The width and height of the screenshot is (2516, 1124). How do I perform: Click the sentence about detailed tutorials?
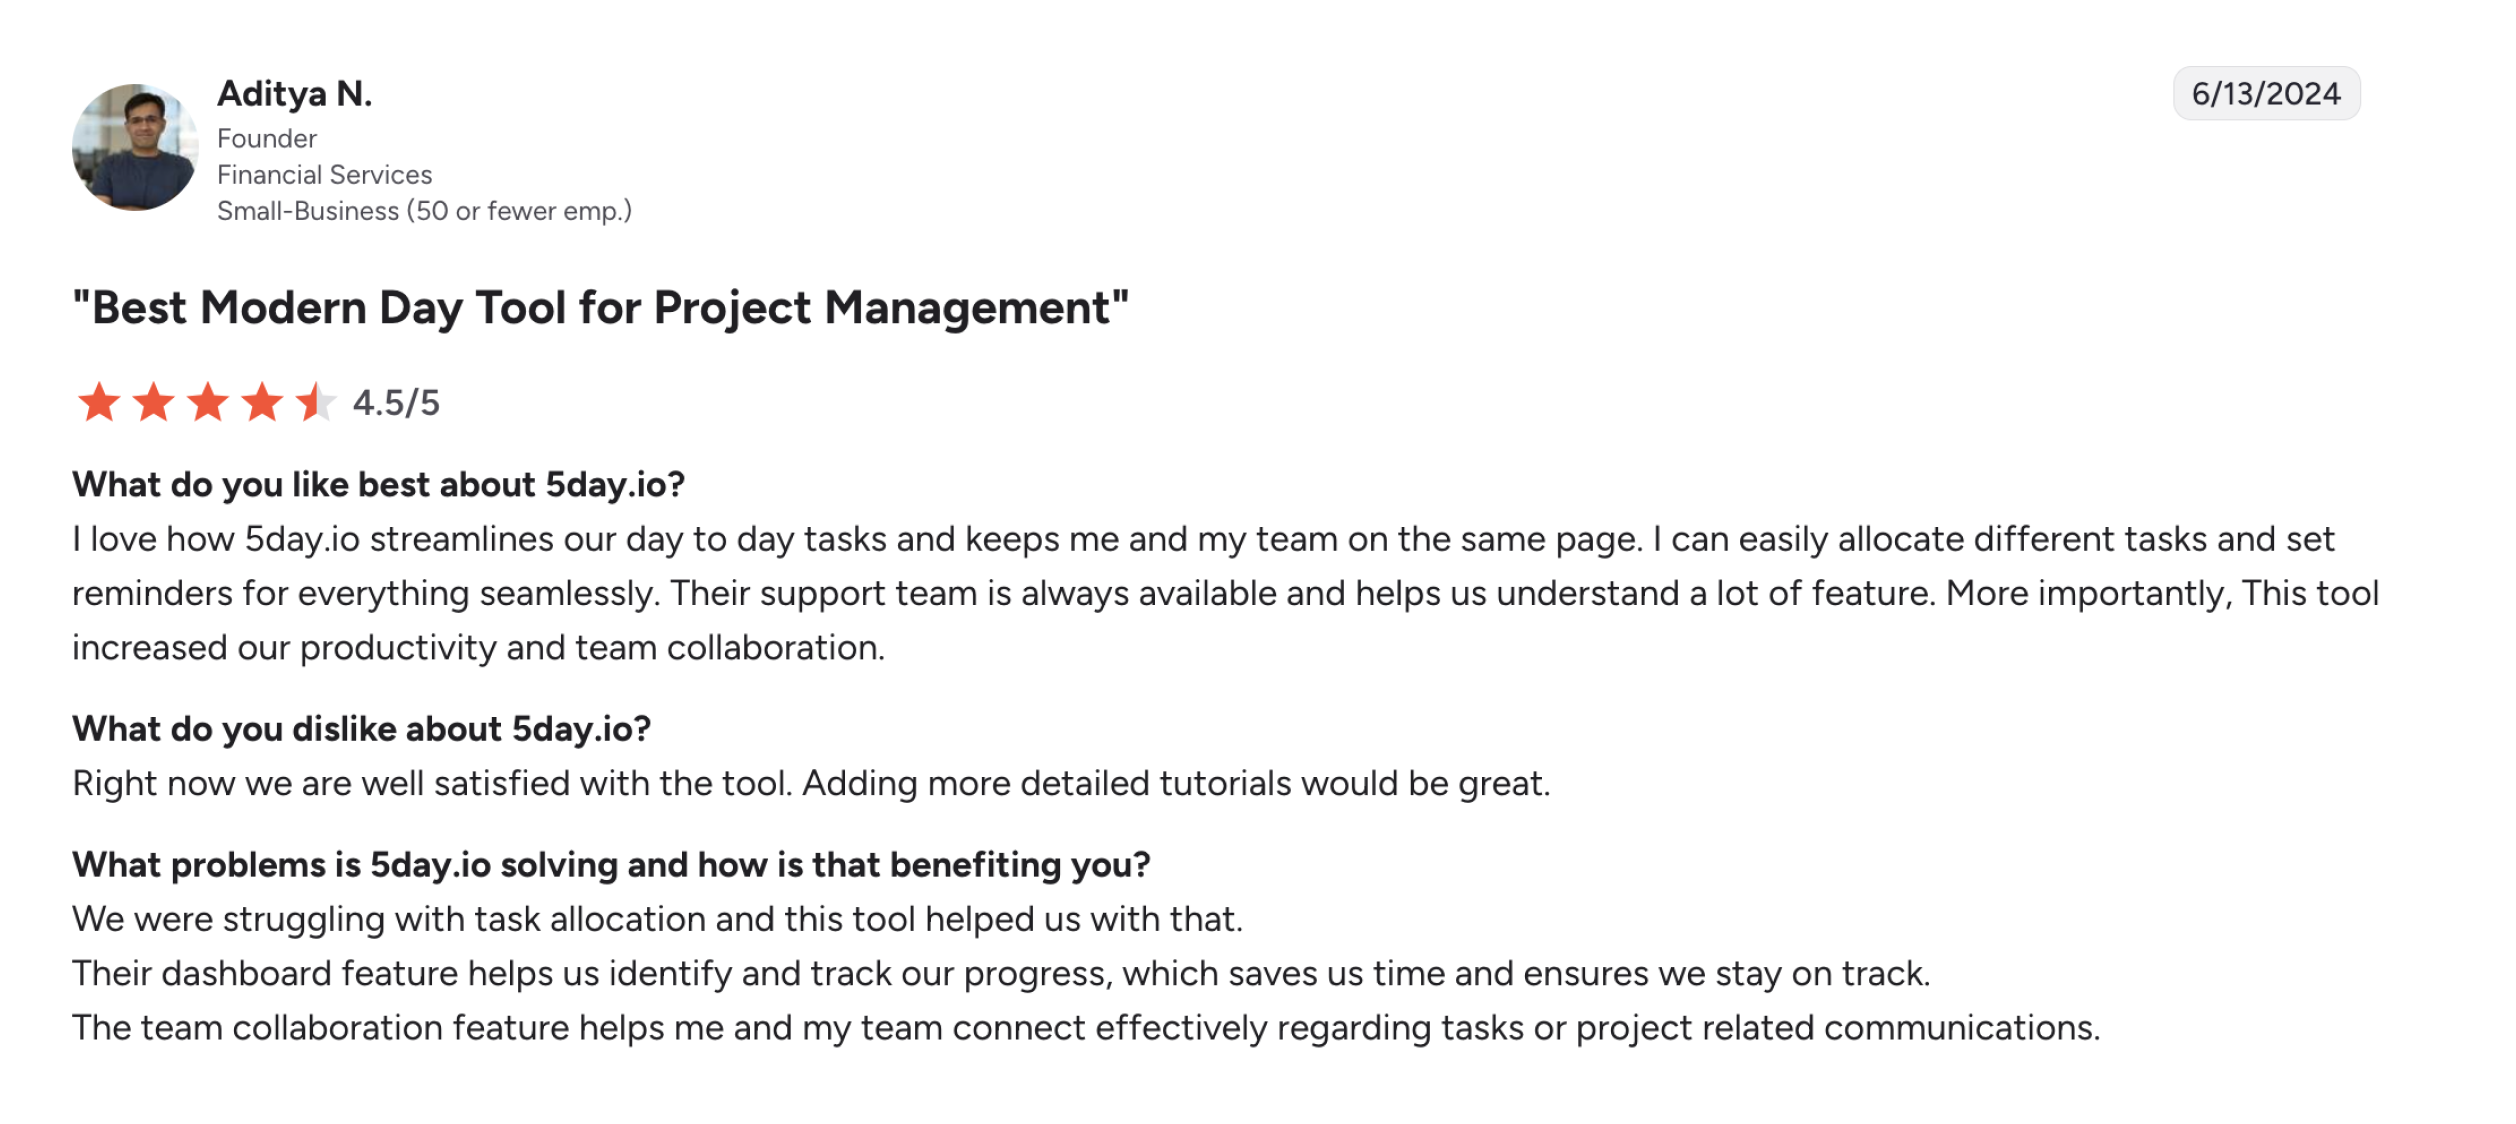[x=1176, y=783]
